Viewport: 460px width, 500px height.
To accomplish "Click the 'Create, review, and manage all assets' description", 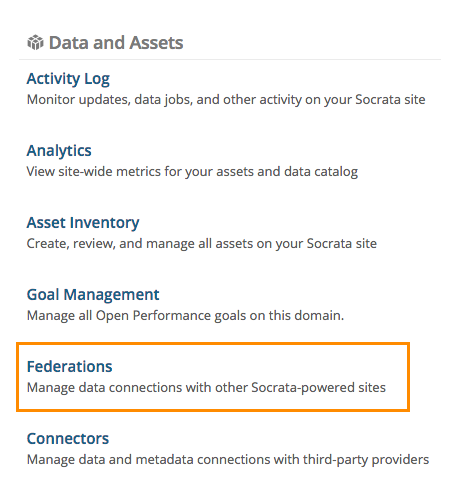I will pos(202,244).
